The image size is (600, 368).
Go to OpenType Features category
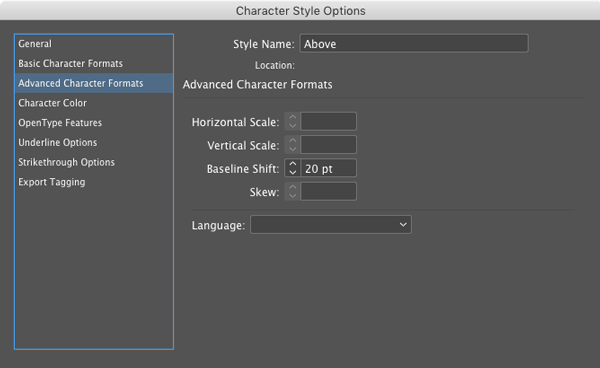pyautogui.click(x=94, y=123)
